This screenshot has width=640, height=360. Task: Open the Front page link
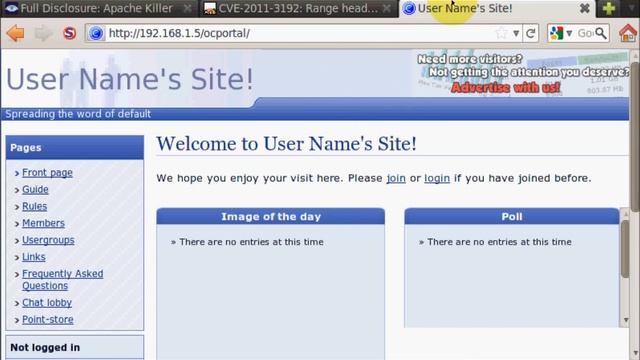pos(47,173)
